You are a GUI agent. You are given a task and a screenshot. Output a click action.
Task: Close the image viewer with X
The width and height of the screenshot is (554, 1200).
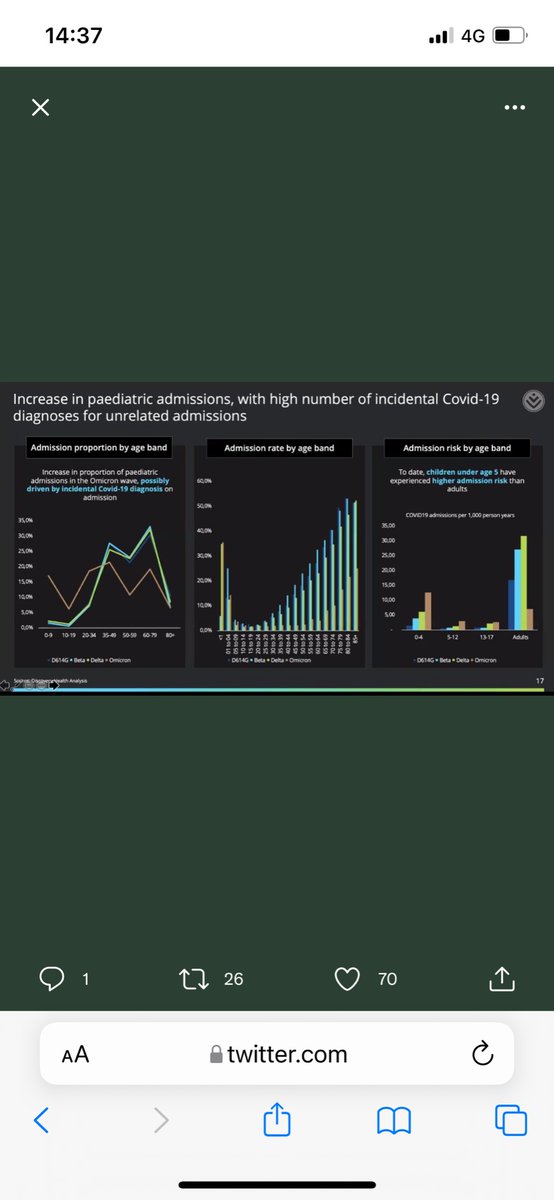click(x=40, y=107)
